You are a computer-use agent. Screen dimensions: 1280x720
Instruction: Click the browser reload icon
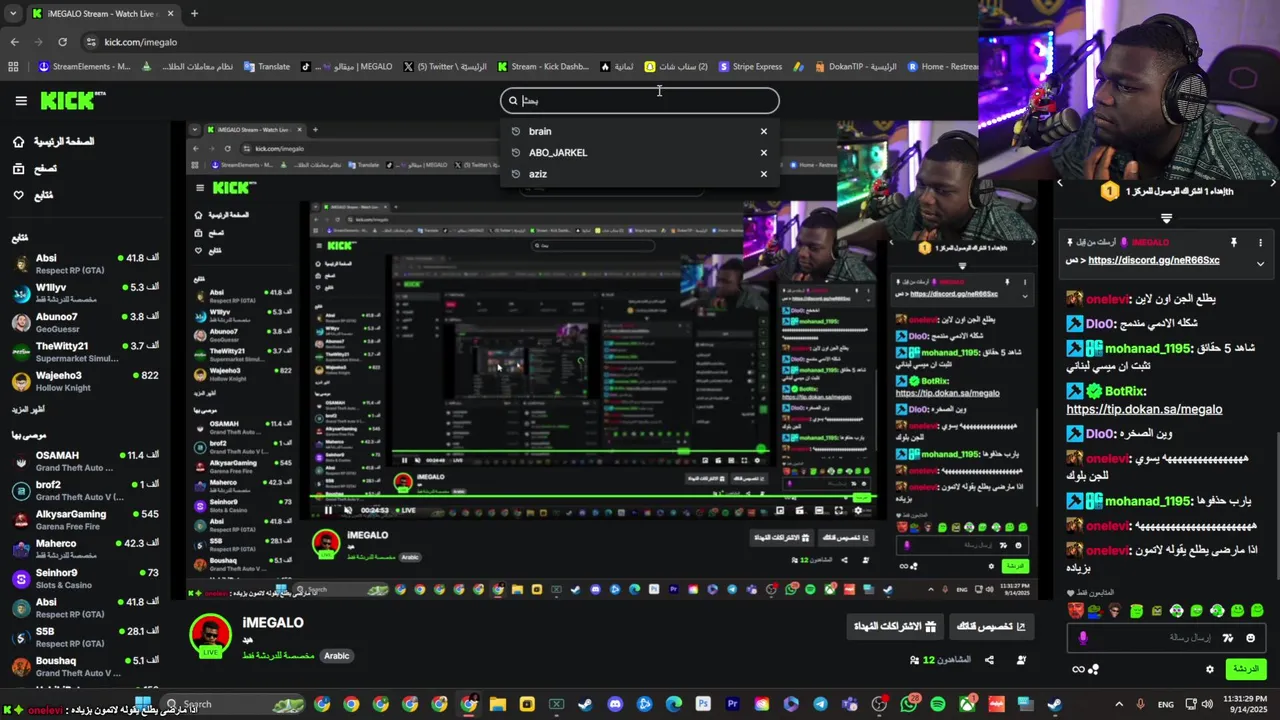[62, 42]
